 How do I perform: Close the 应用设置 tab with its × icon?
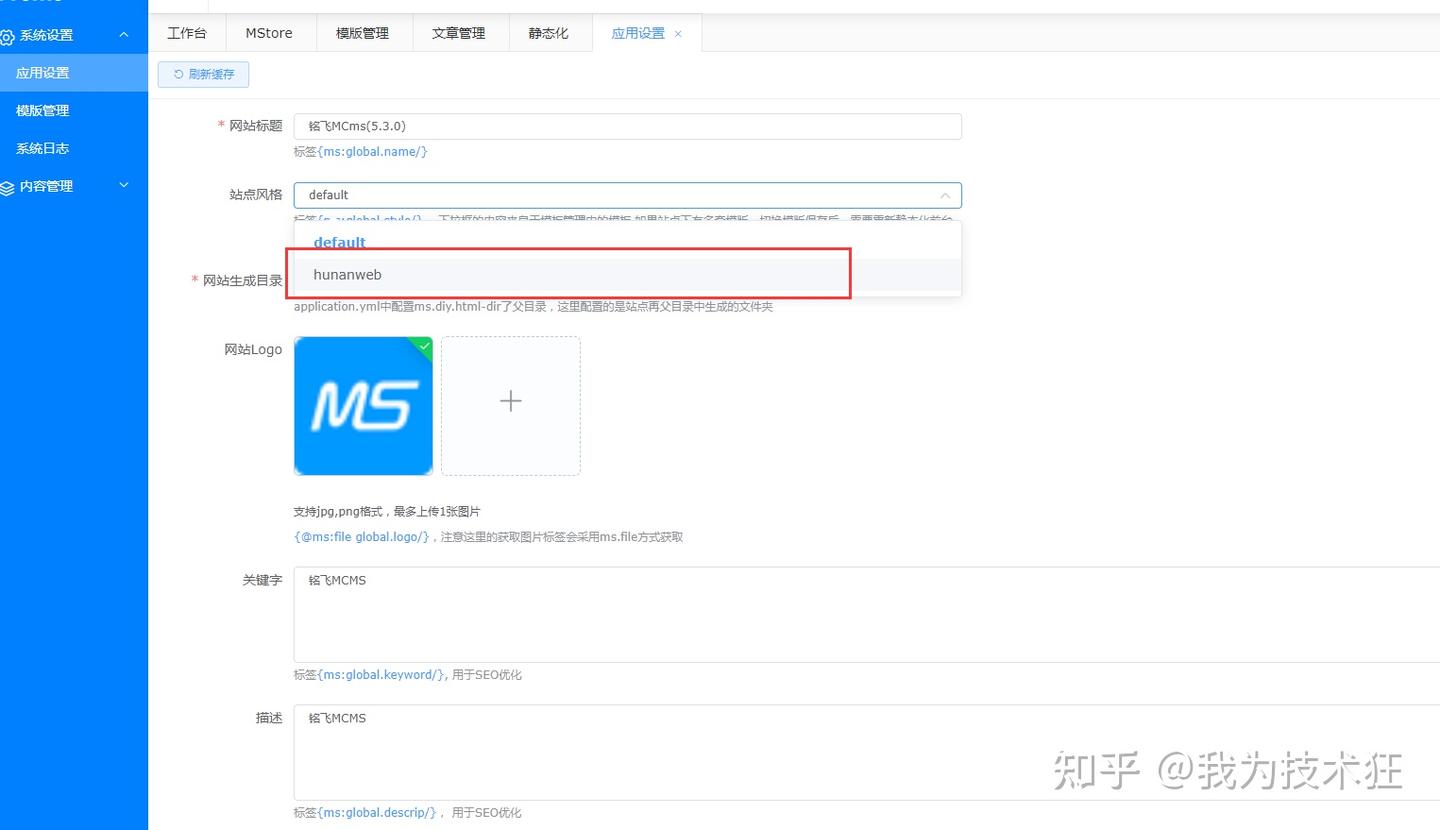(x=678, y=33)
